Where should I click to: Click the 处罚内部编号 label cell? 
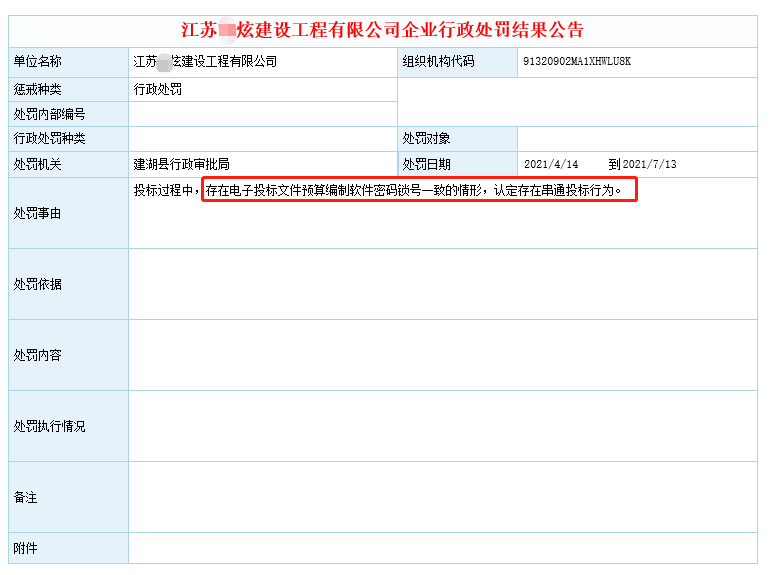coord(49,114)
